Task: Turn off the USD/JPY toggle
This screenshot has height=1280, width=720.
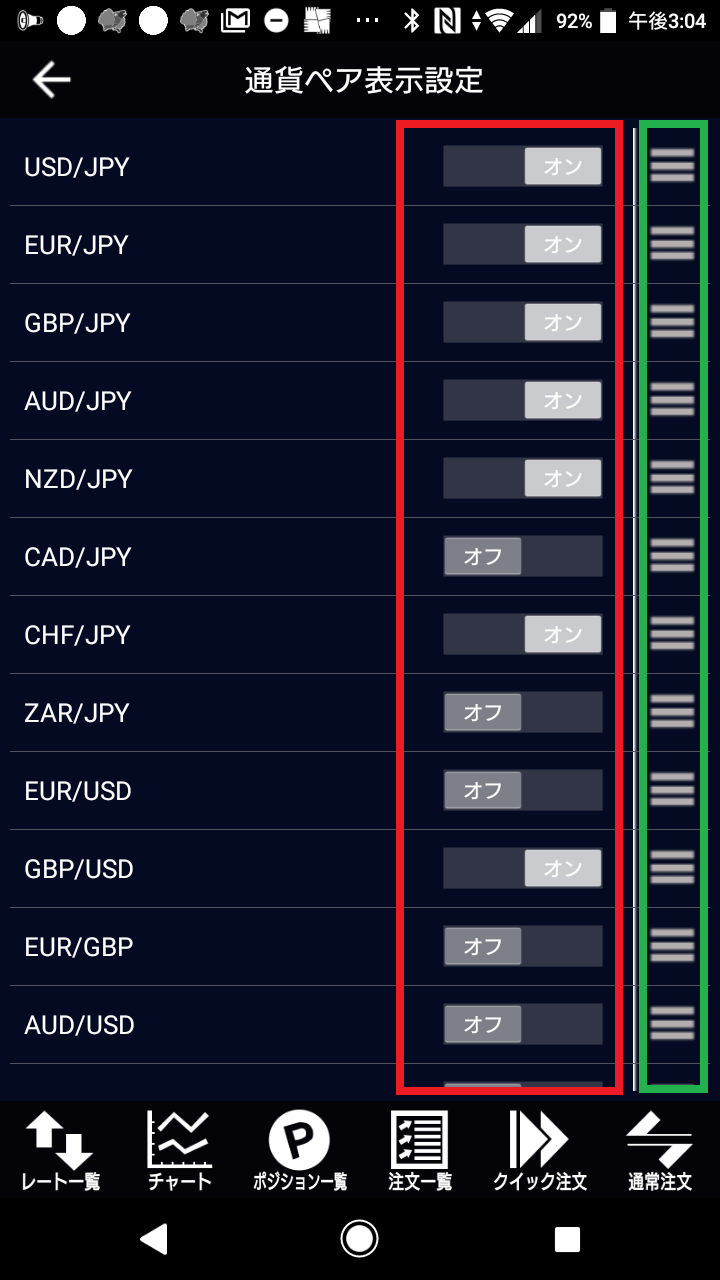Action: 523,167
